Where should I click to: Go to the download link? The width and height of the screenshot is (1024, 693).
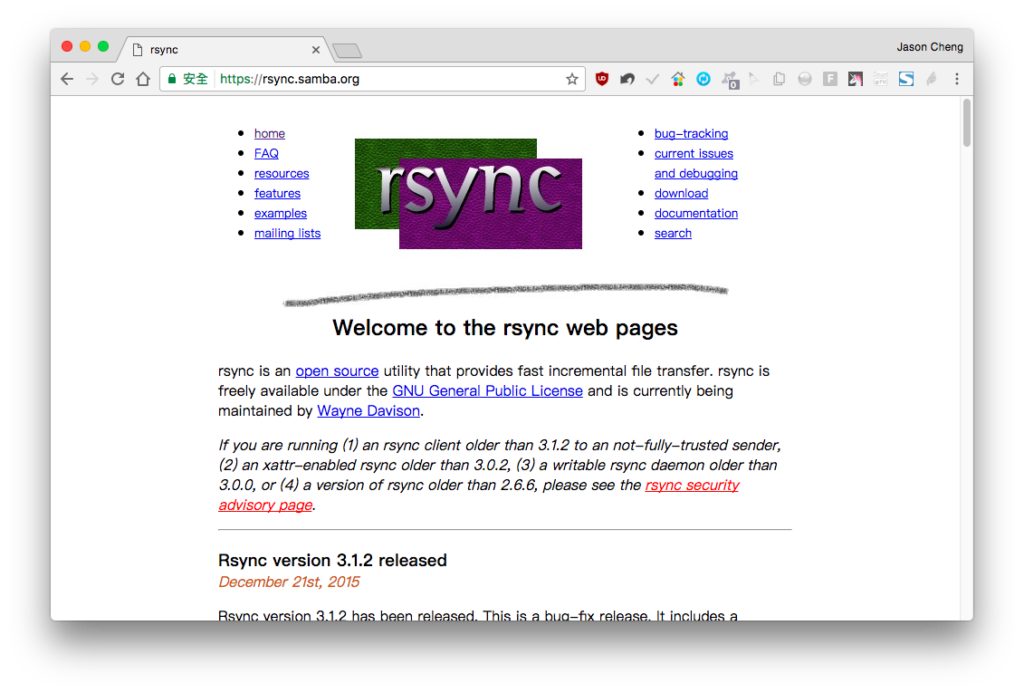coord(681,193)
